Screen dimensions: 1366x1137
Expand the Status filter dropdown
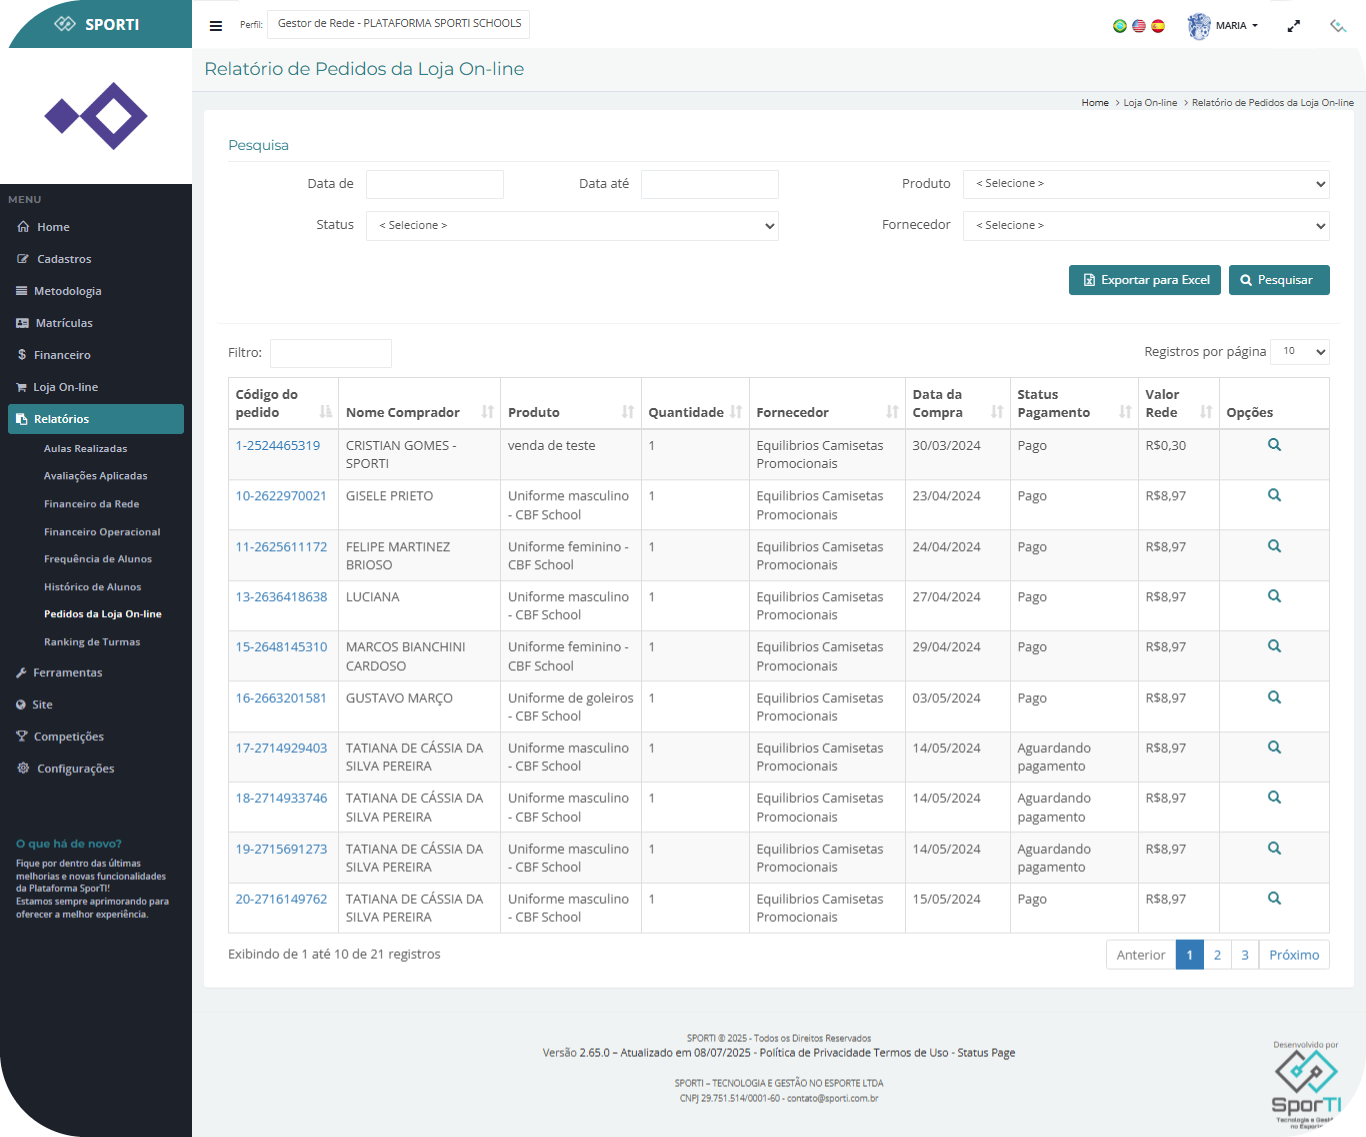(x=572, y=226)
